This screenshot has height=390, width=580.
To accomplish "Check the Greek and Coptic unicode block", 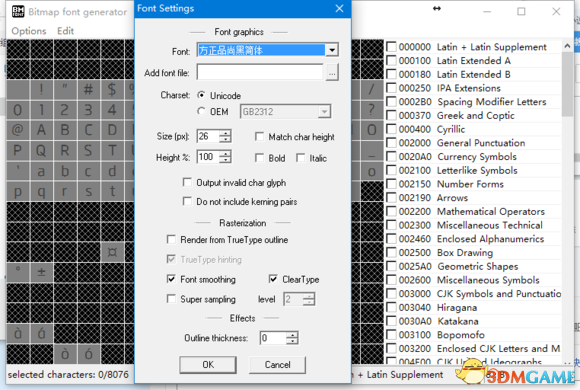I will tap(391, 115).
